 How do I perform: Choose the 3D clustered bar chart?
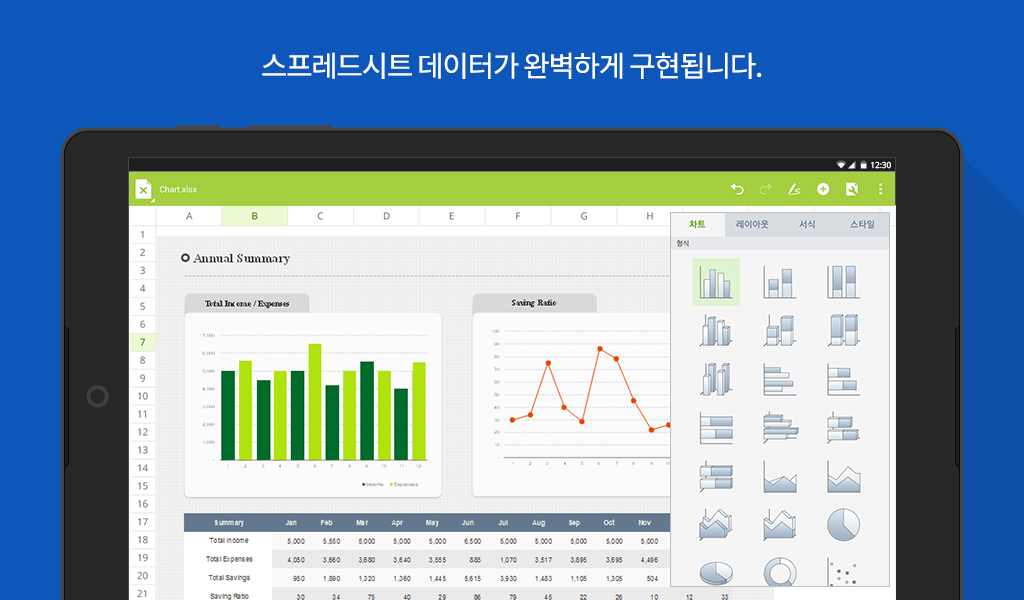tap(780, 428)
